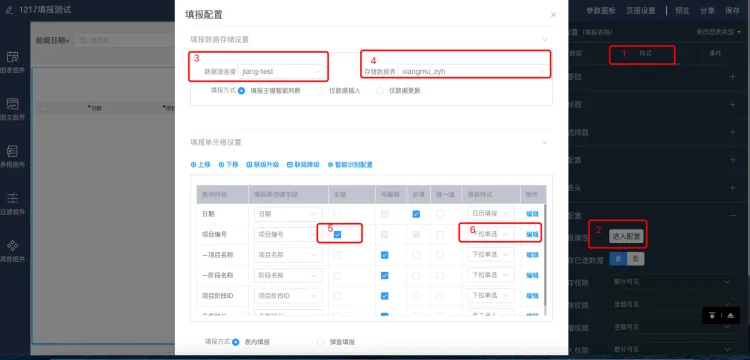The height and width of the screenshot is (360, 750).
Task: Select 仅数据更新 radio option
Action: tap(380, 90)
